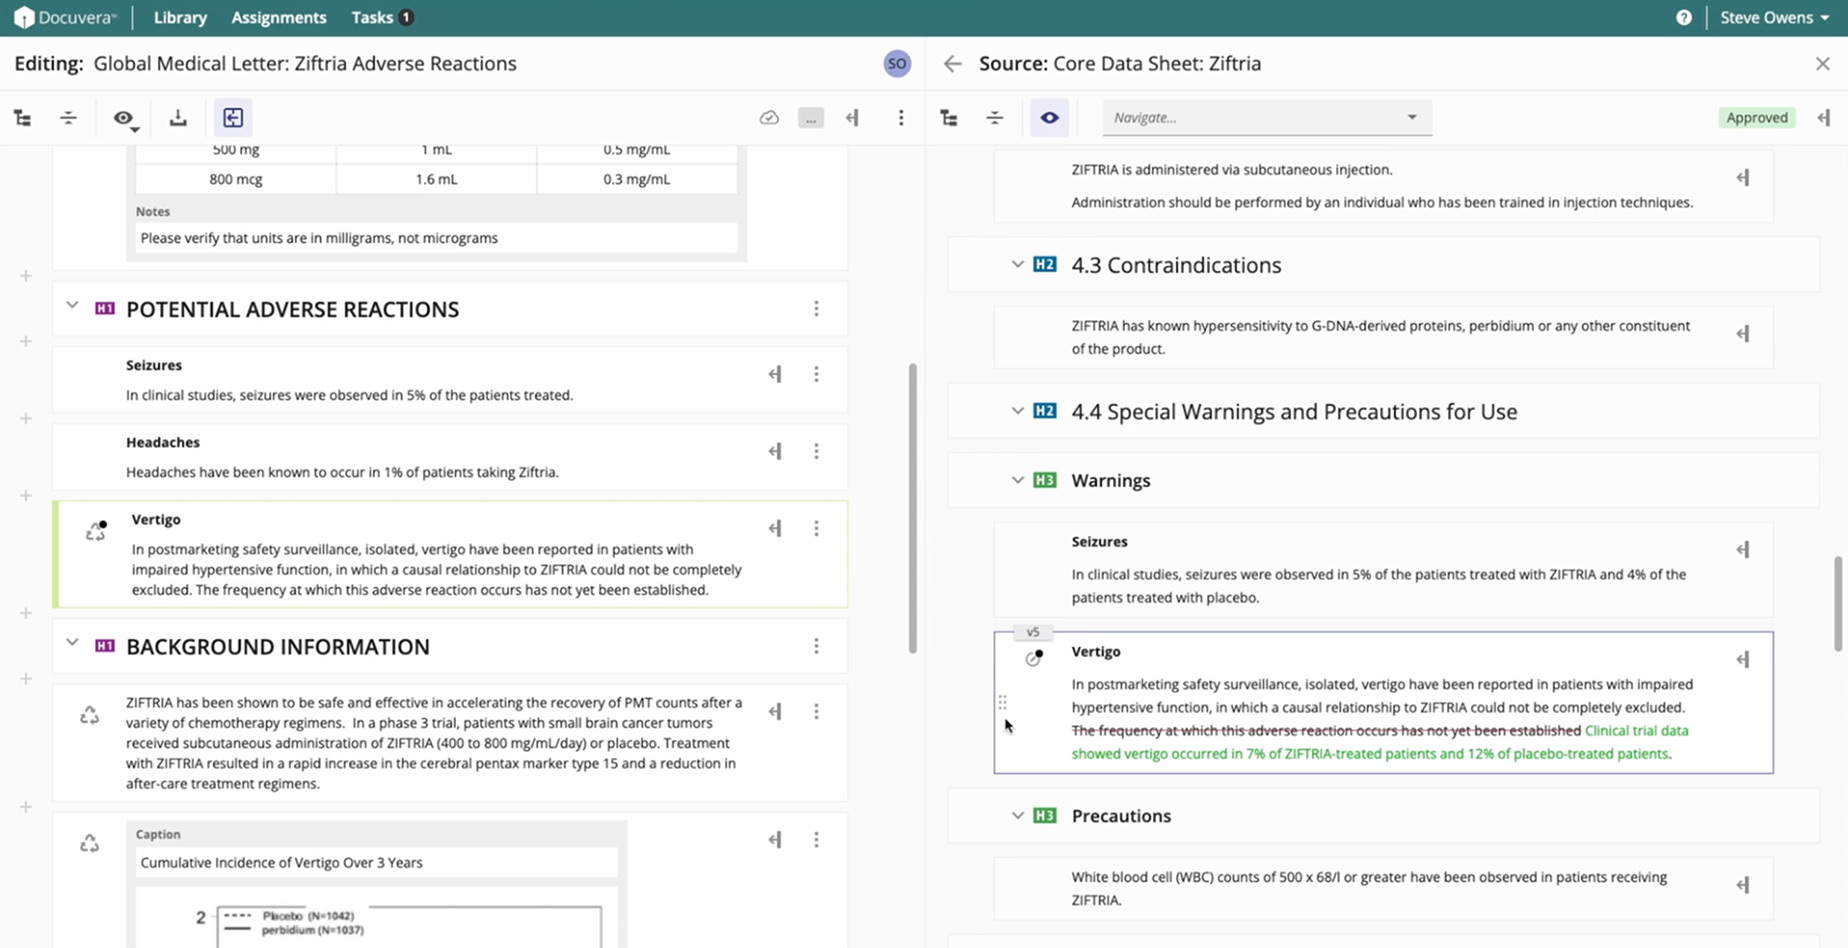Click the Source Vertigo block drag handle
This screenshot has height=948, width=1848.
pyautogui.click(x=1002, y=702)
